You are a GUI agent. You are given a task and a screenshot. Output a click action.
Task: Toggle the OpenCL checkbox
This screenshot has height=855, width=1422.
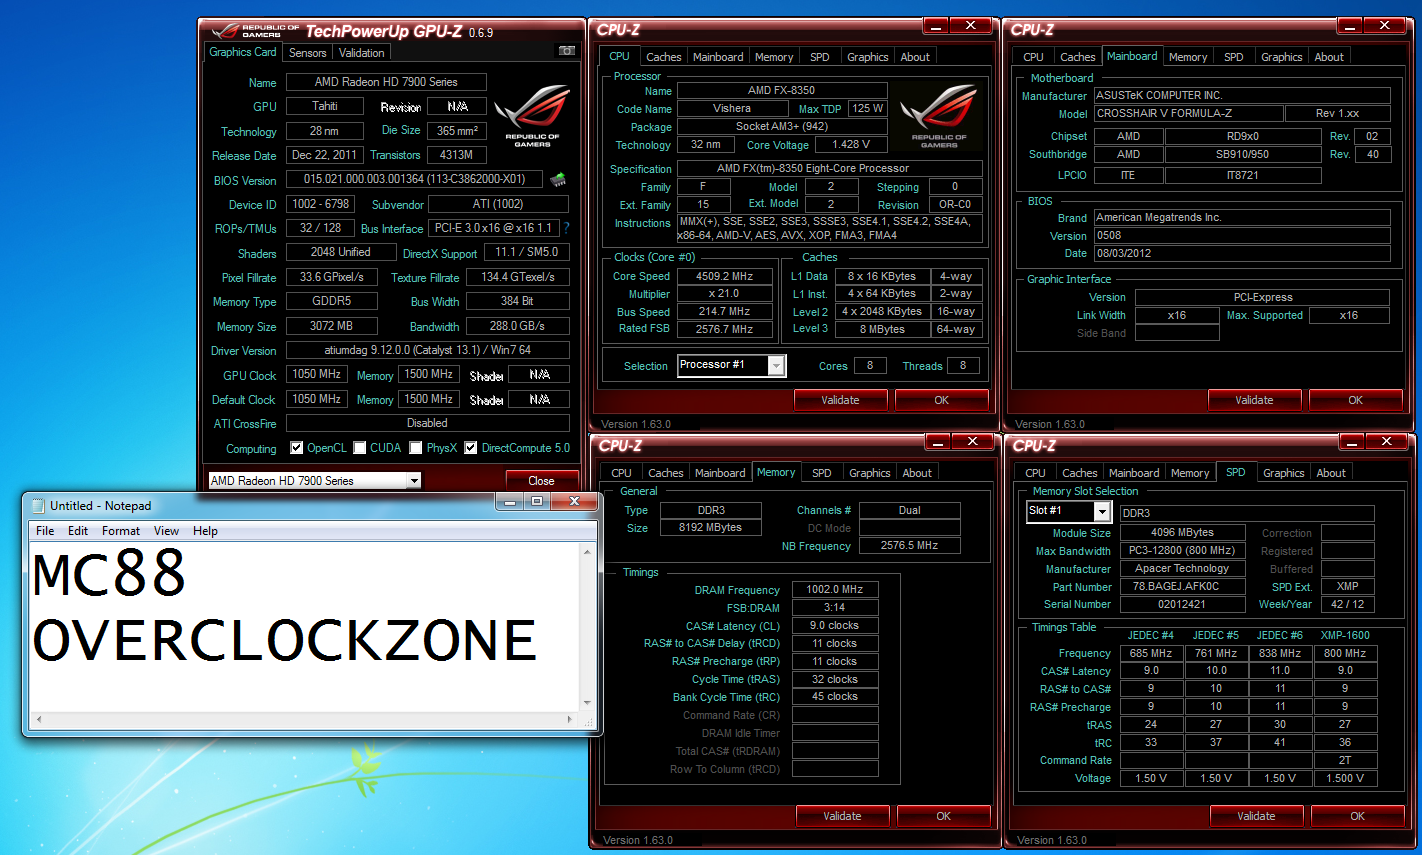click(x=296, y=448)
